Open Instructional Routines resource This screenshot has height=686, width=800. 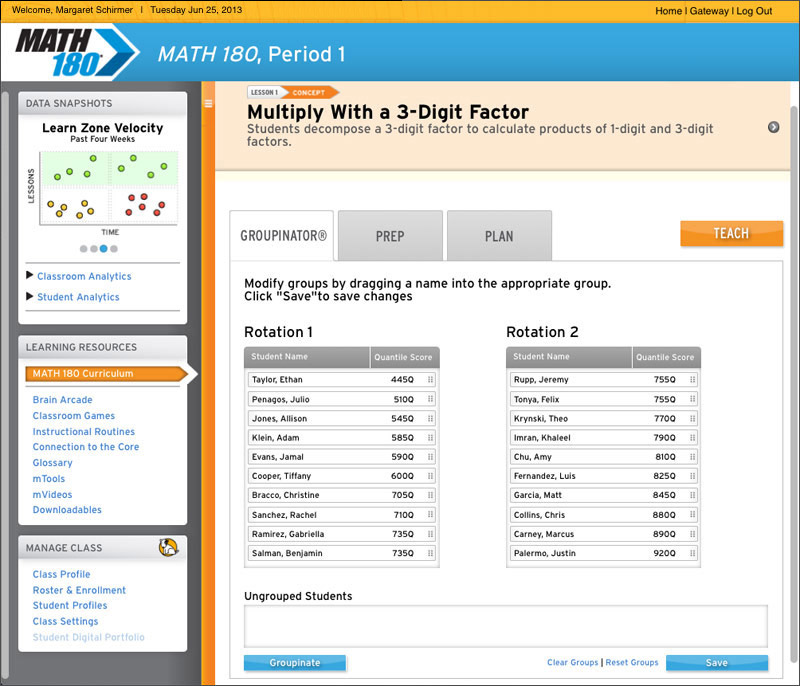click(84, 431)
